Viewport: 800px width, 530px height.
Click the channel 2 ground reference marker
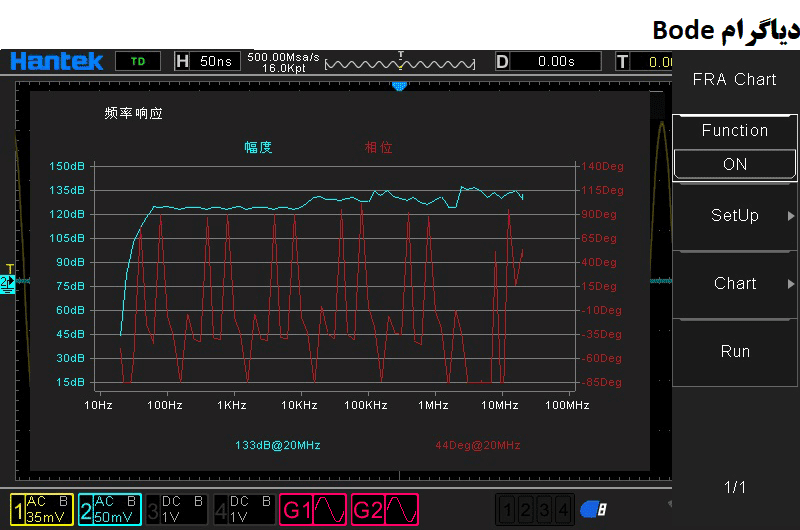click(8, 284)
